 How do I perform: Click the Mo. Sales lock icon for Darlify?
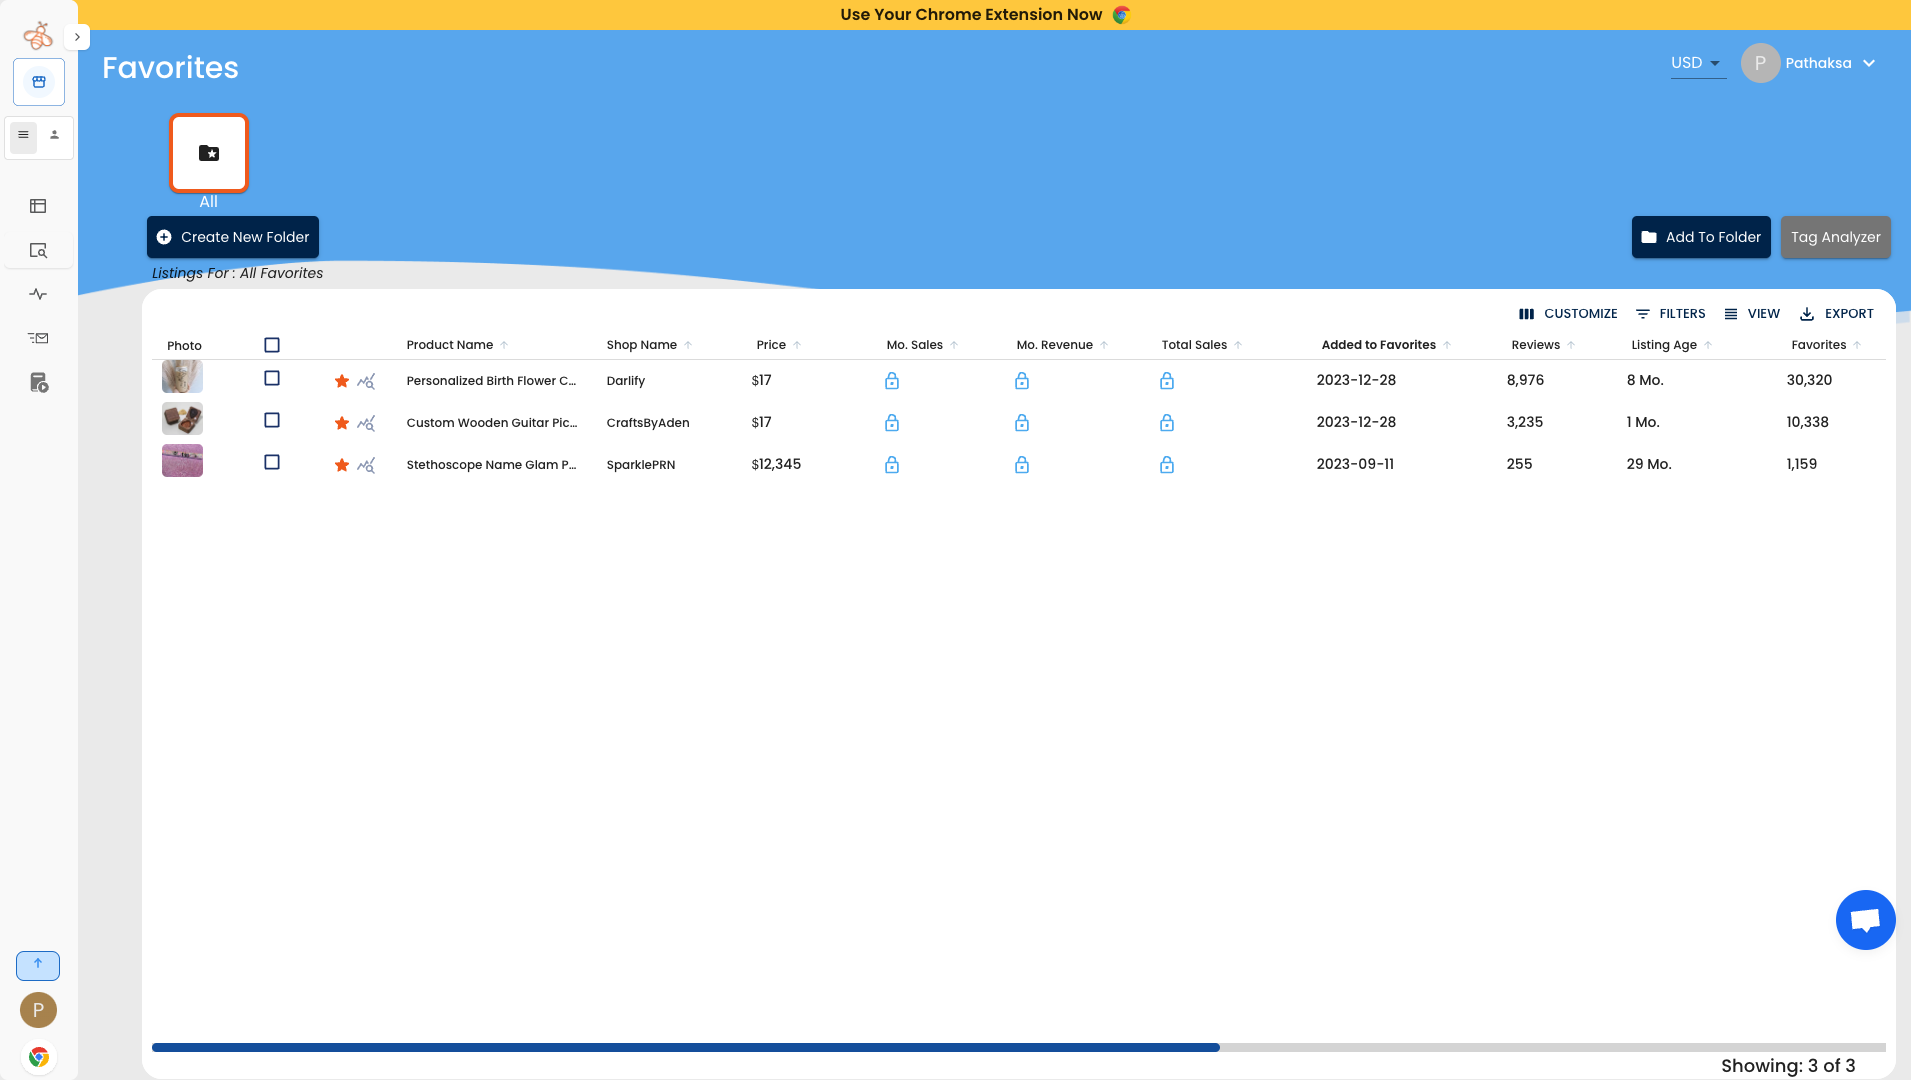tap(891, 381)
